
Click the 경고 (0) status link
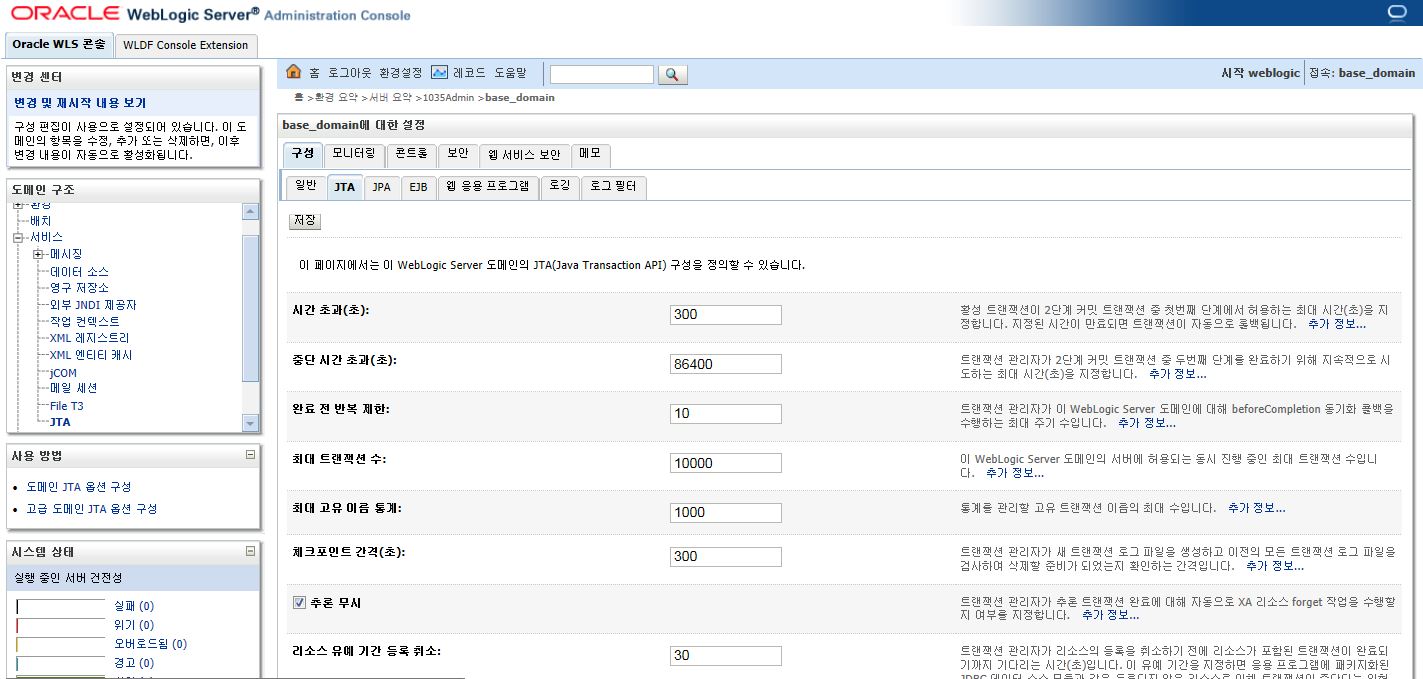point(134,663)
